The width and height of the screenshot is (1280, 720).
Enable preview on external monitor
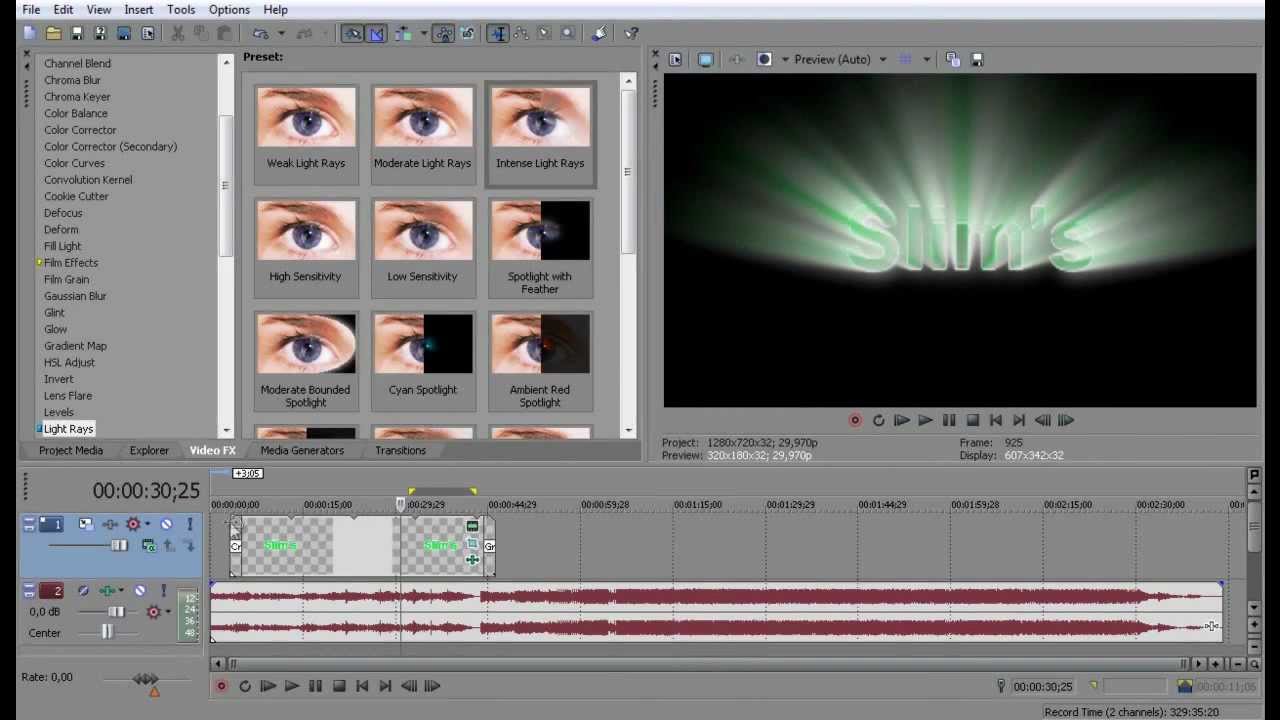(x=705, y=60)
